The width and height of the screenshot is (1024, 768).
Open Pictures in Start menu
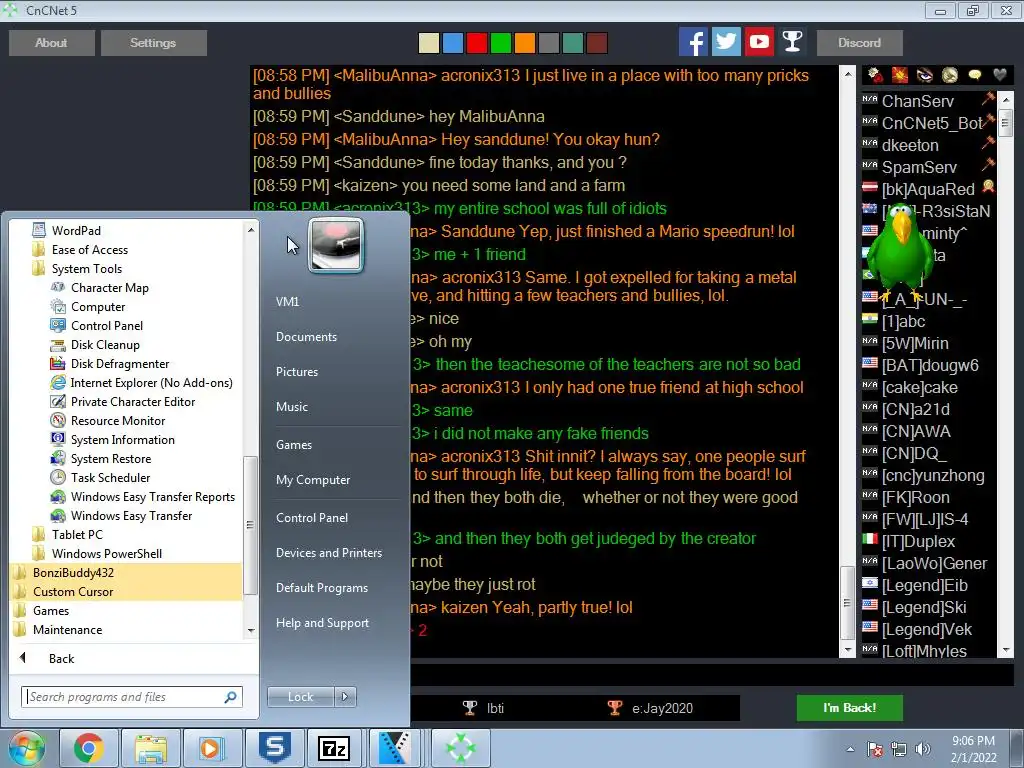click(x=296, y=372)
